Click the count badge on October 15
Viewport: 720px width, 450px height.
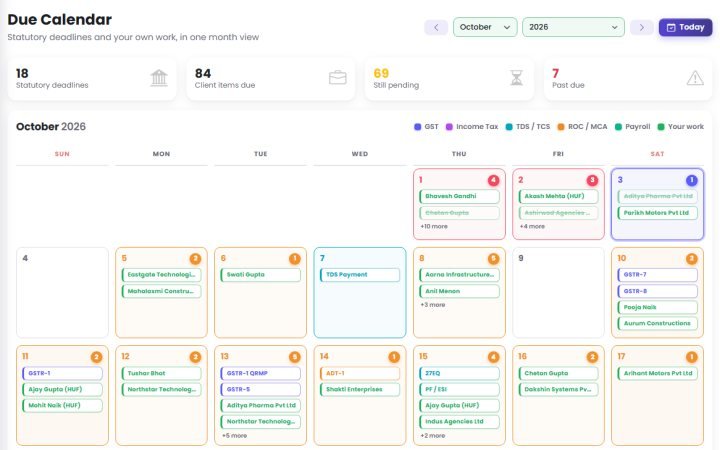(493, 357)
